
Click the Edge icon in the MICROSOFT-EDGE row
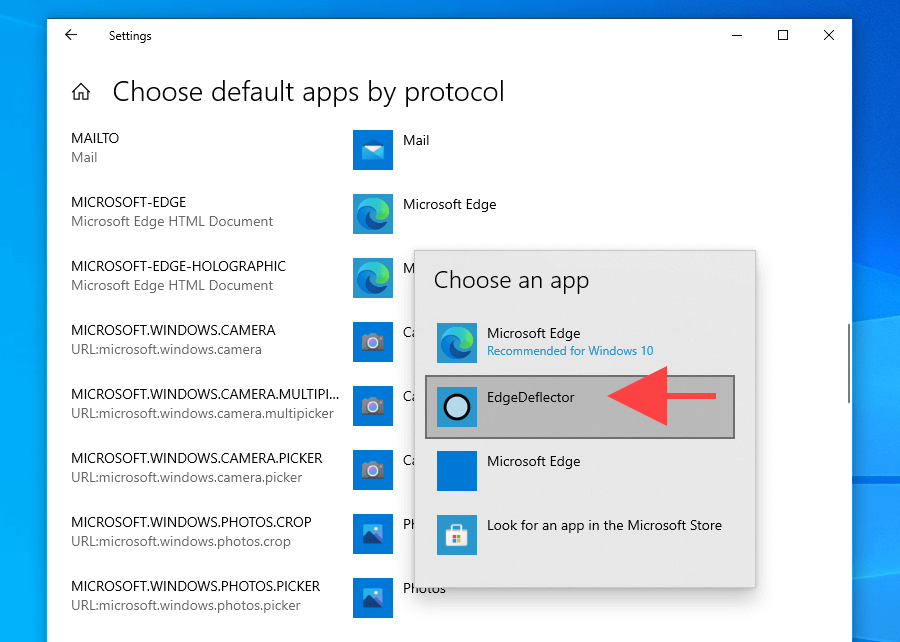[x=373, y=214]
